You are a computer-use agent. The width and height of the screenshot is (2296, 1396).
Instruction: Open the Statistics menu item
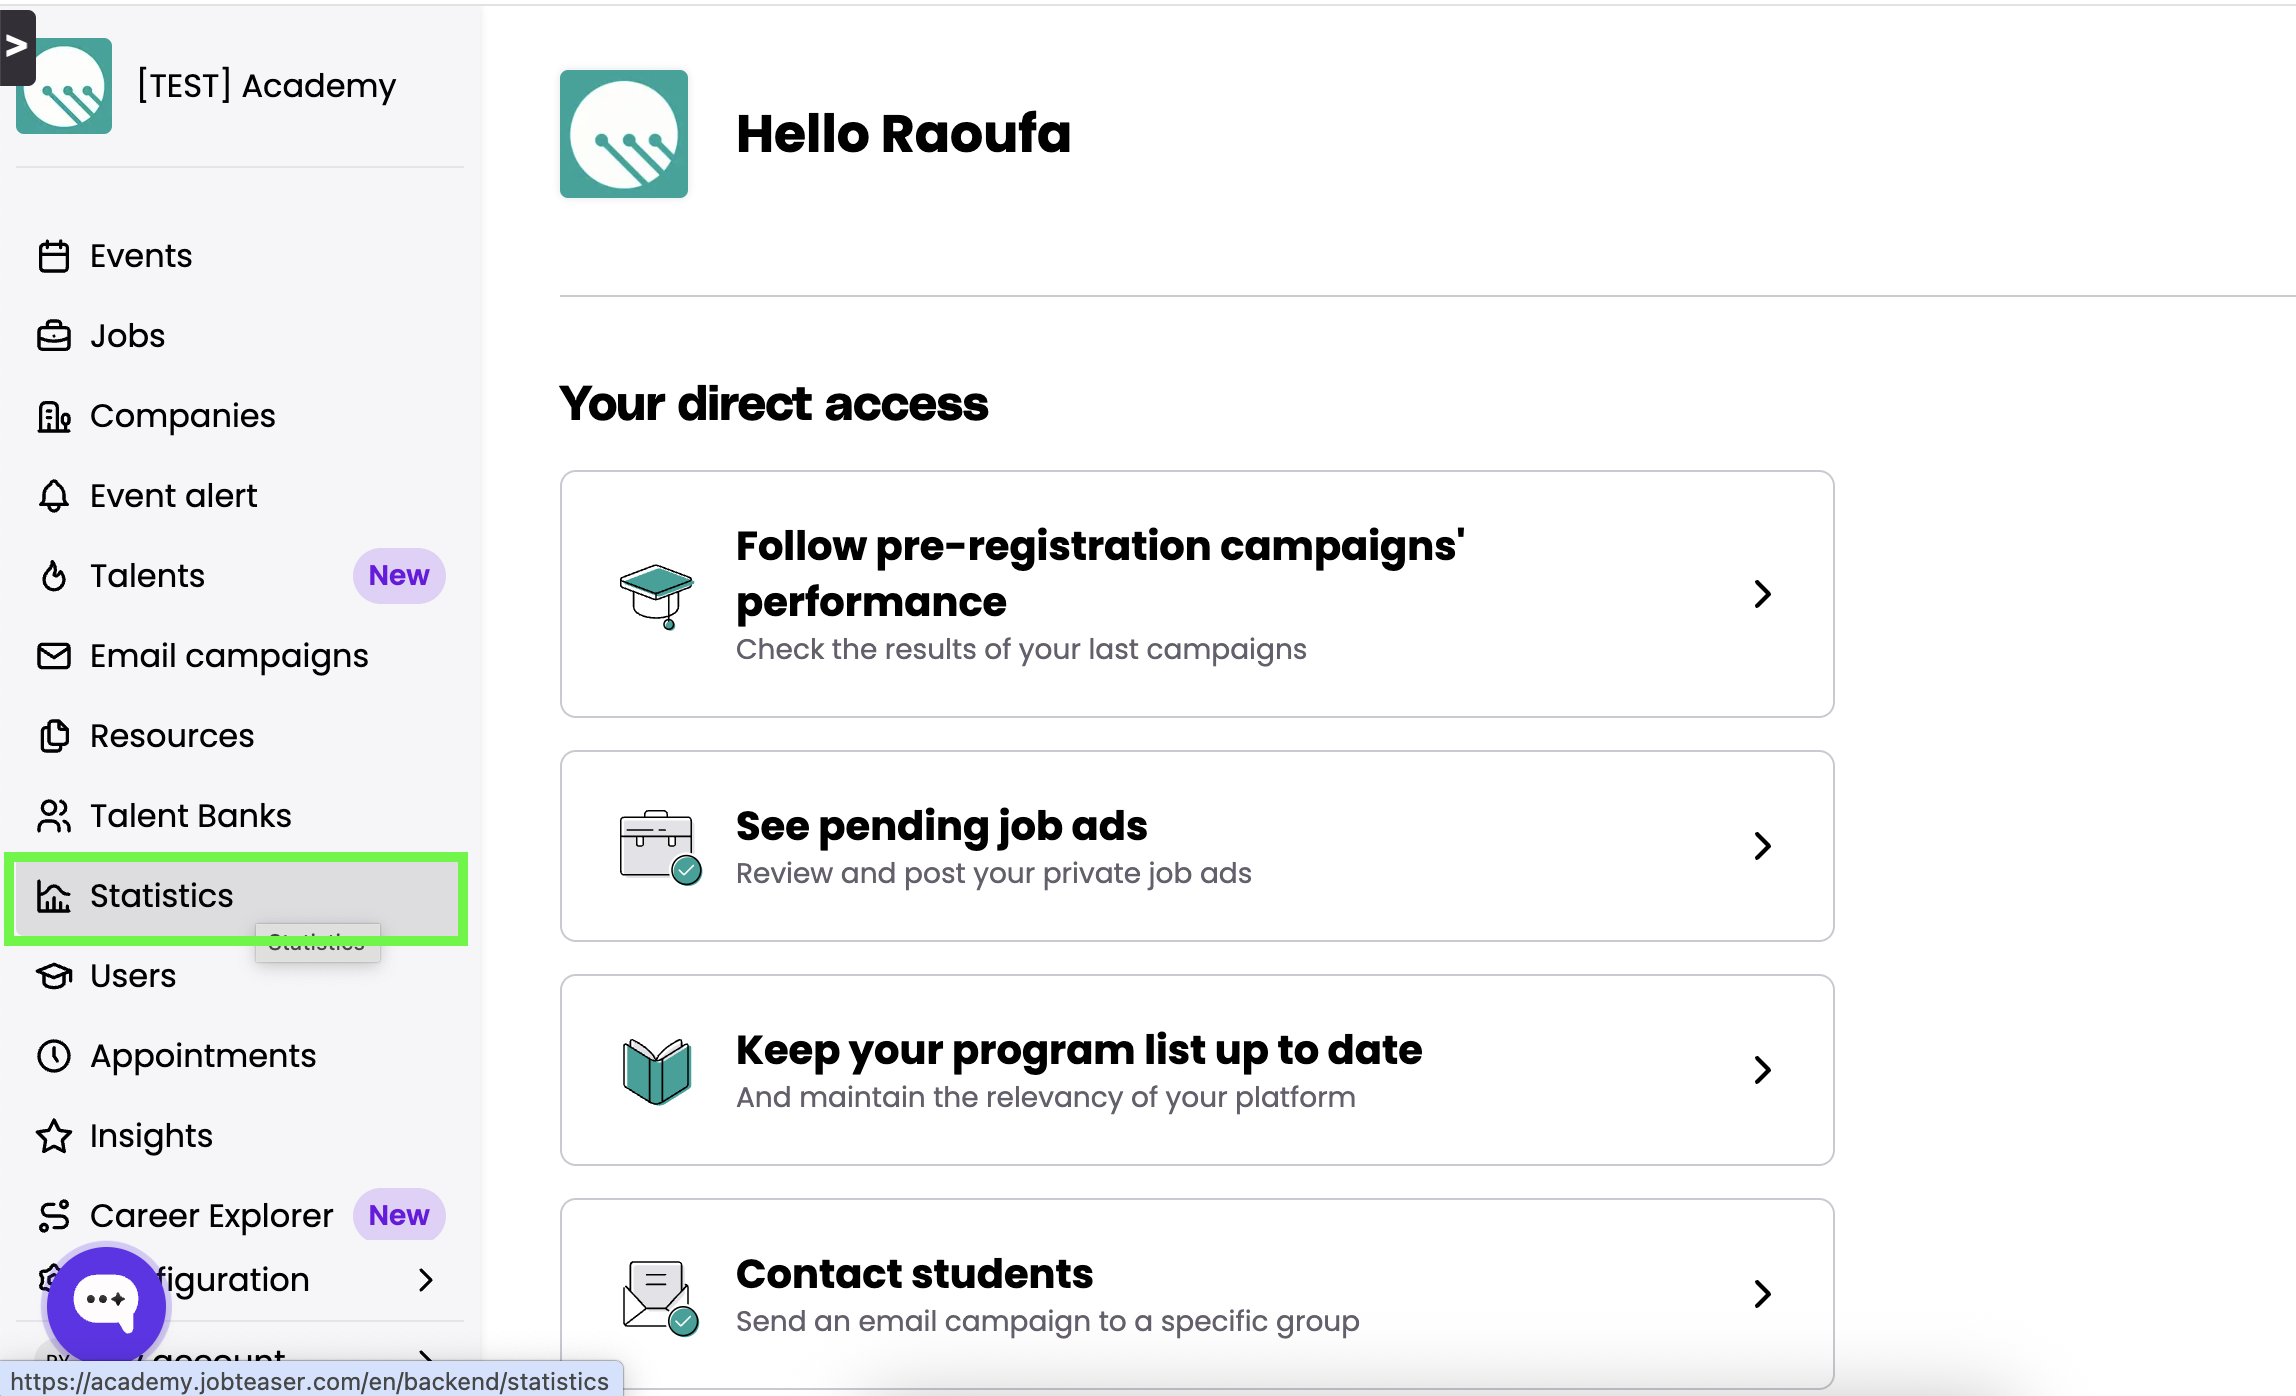162,896
